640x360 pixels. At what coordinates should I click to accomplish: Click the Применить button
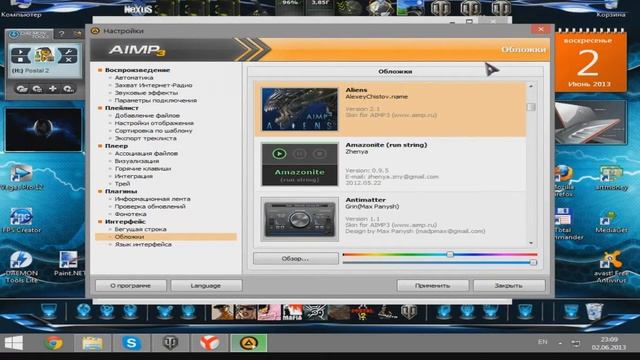432,286
